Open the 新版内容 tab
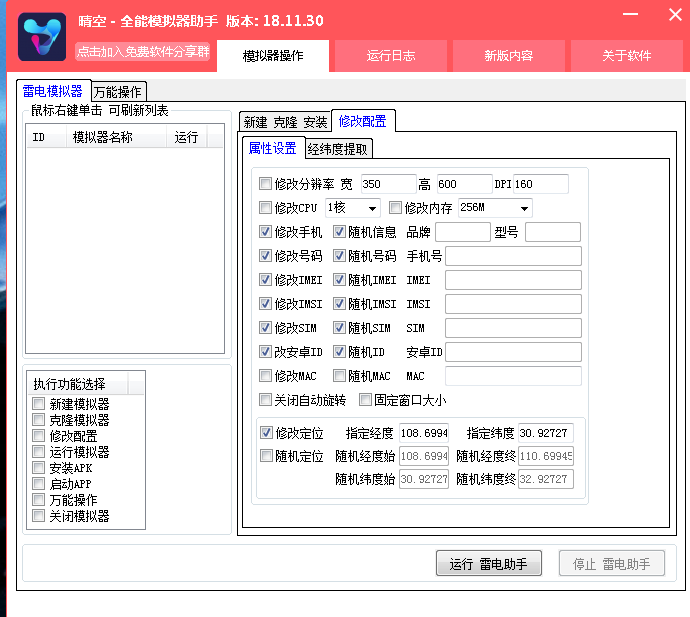 (509, 56)
